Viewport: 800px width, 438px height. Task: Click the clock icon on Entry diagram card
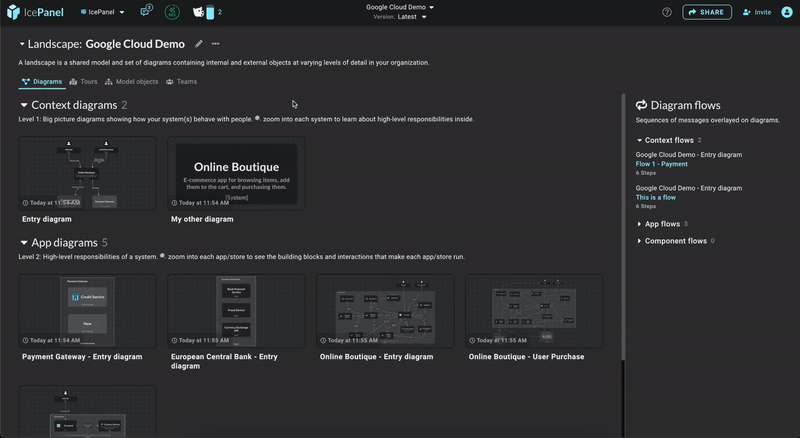click(26, 203)
